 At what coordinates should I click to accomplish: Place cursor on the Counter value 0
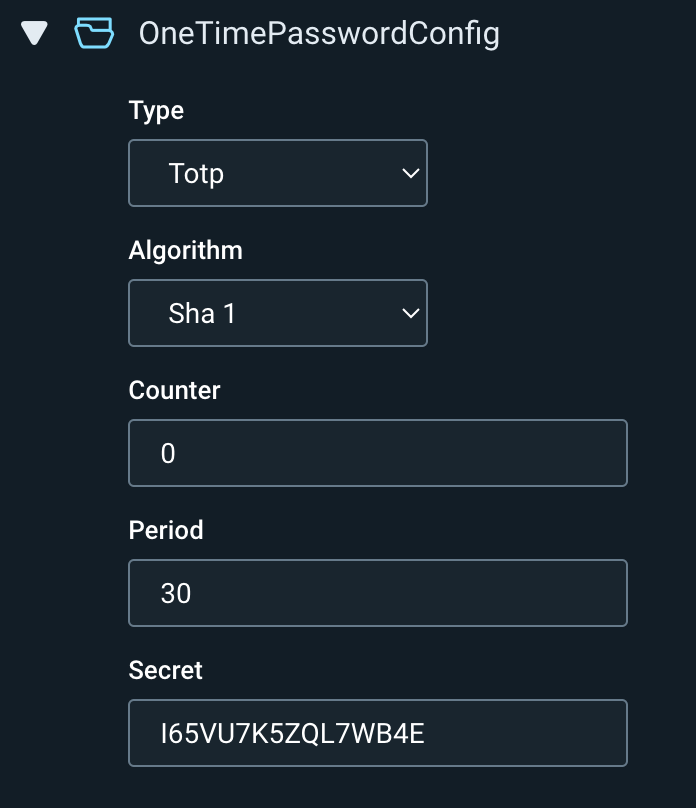tap(168, 454)
